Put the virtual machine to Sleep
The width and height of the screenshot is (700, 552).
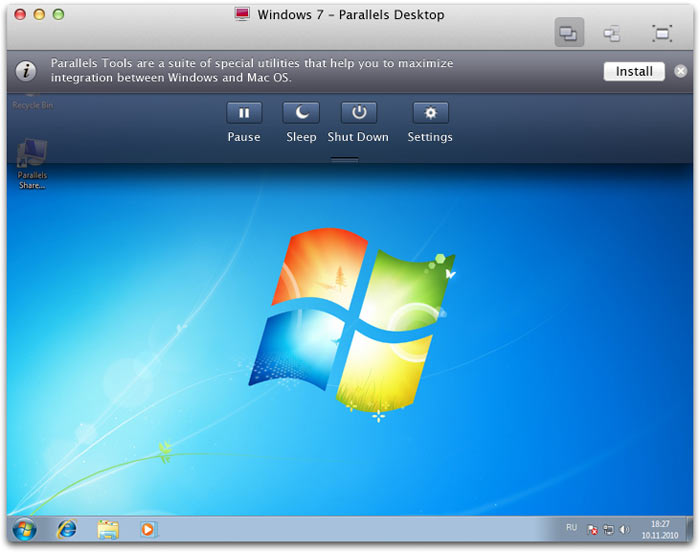coord(301,113)
